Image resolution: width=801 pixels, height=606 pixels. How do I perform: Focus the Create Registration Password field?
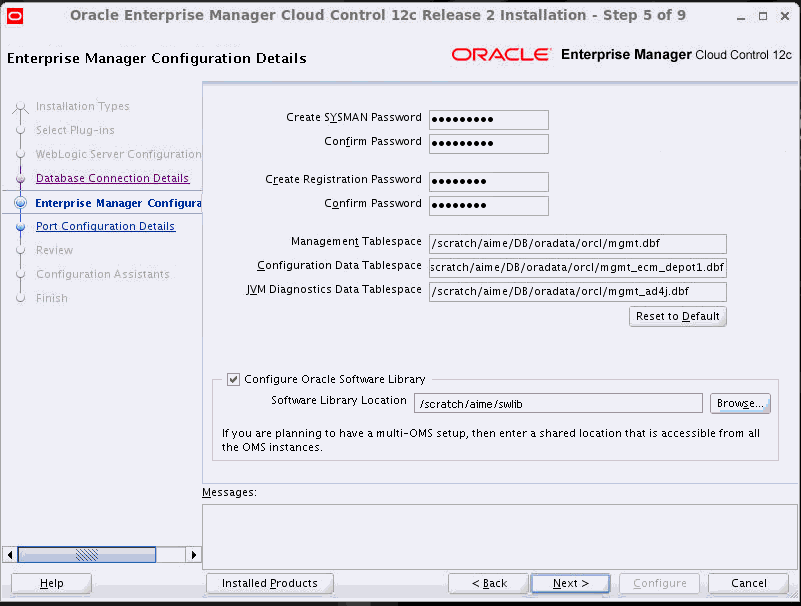(489, 181)
